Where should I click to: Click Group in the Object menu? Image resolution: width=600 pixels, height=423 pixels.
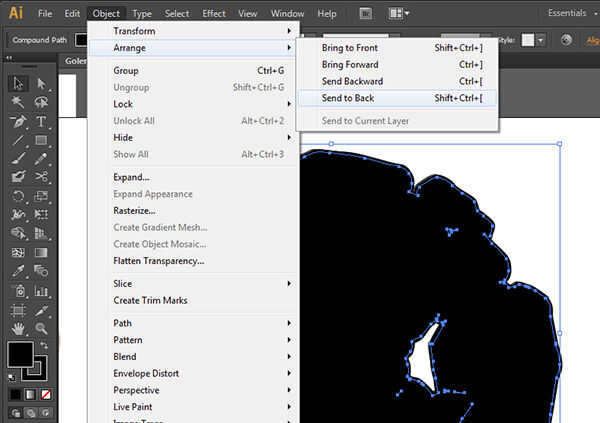(x=193, y=71)
